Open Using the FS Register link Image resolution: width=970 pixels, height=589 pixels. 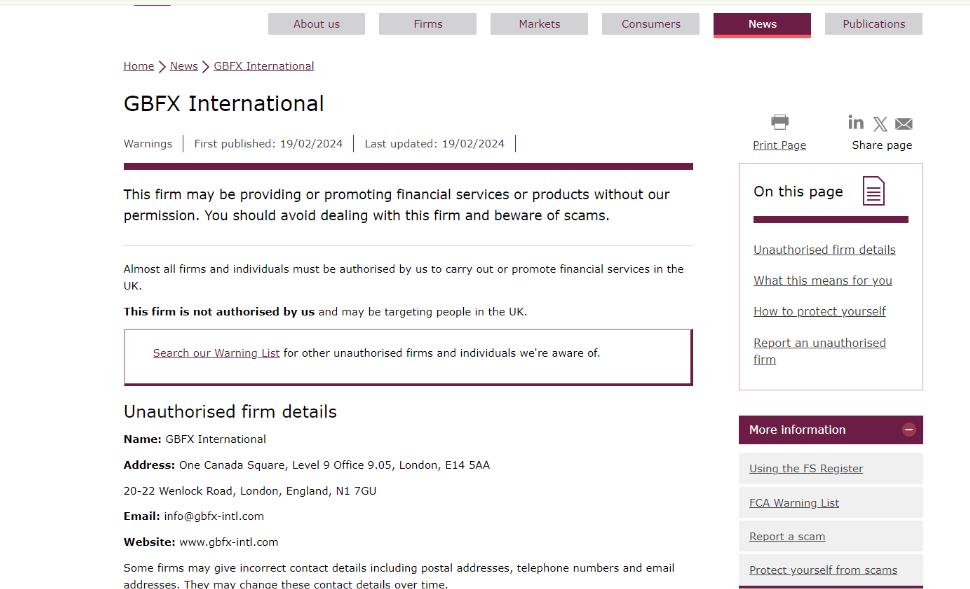[x=805, y=469]
